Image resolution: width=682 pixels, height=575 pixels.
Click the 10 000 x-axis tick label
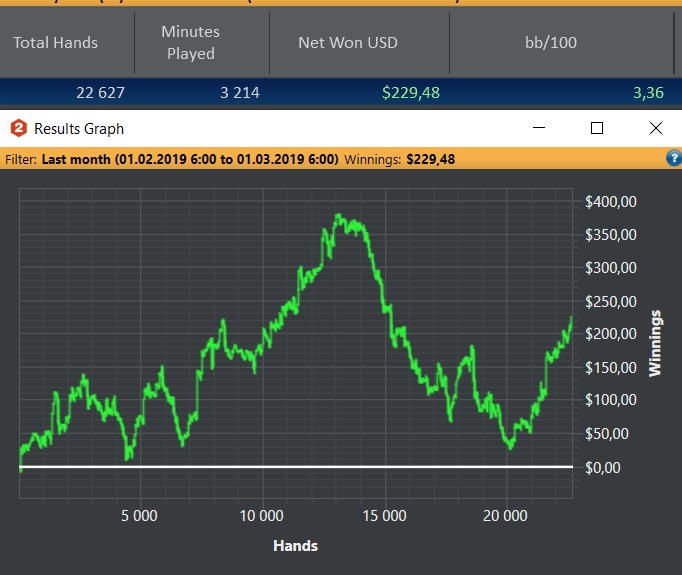(261, 516)
